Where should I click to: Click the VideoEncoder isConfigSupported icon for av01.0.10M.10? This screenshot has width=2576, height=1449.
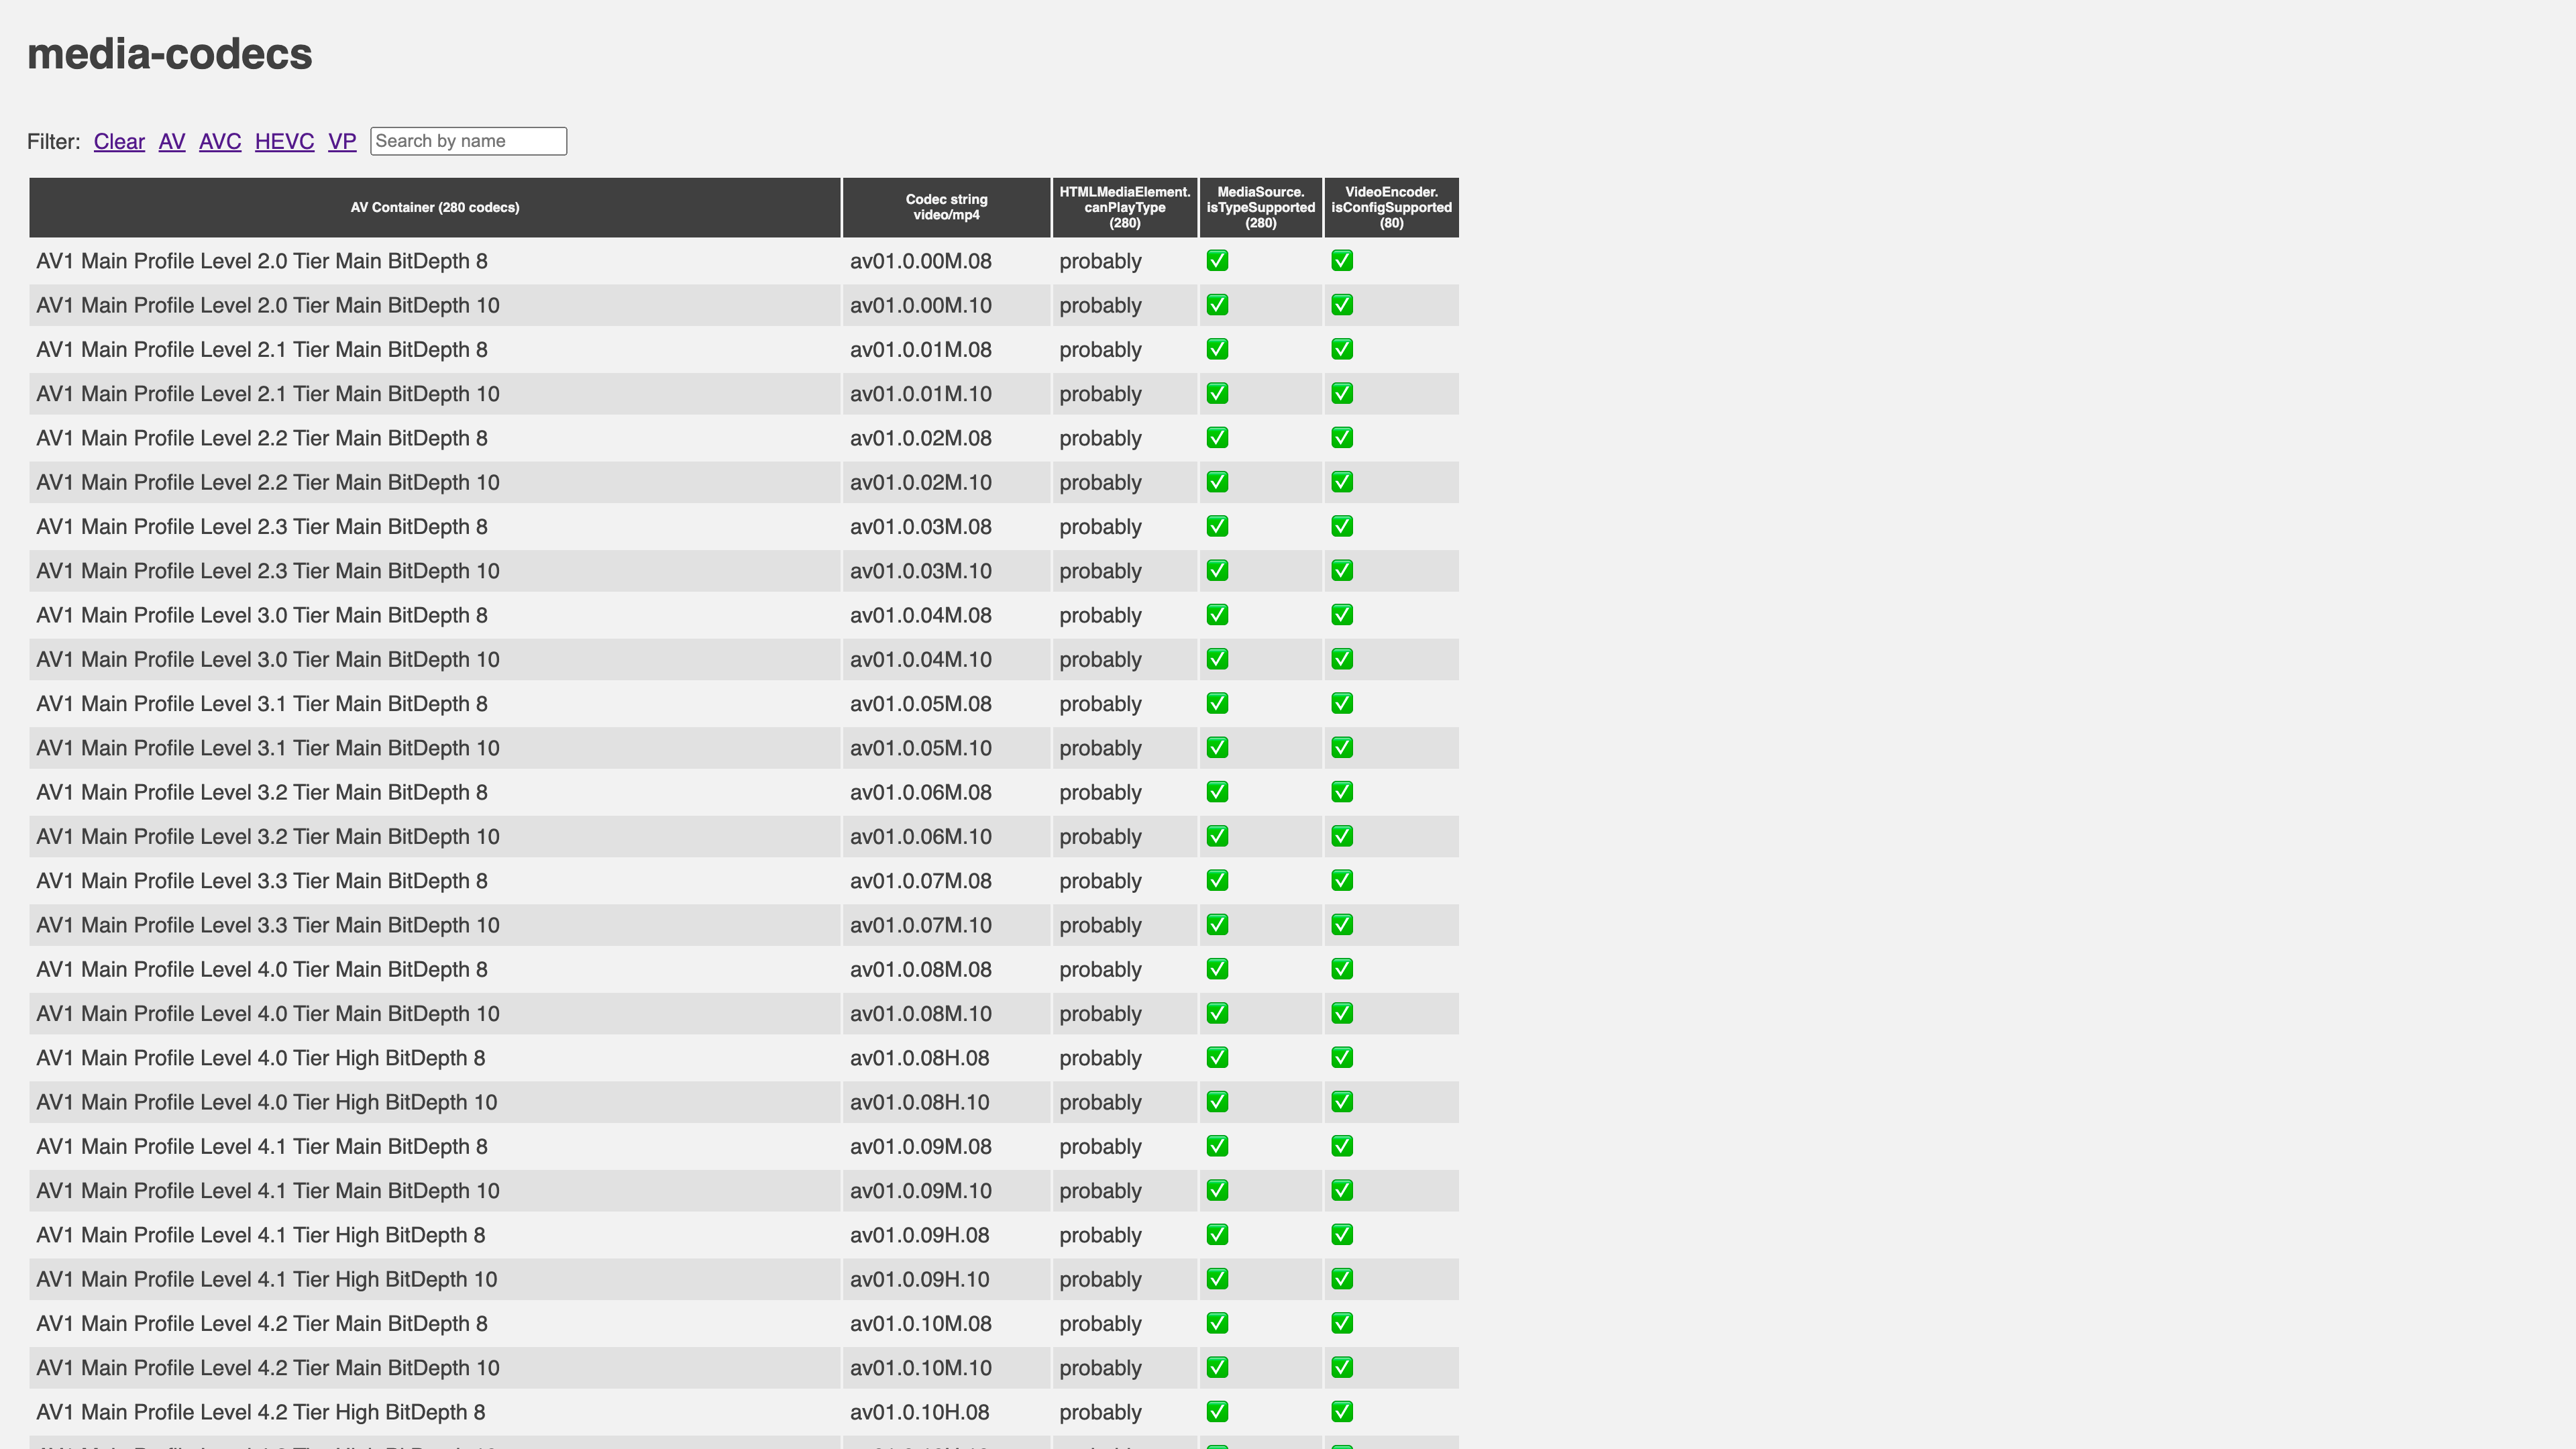[1343, 1368]
